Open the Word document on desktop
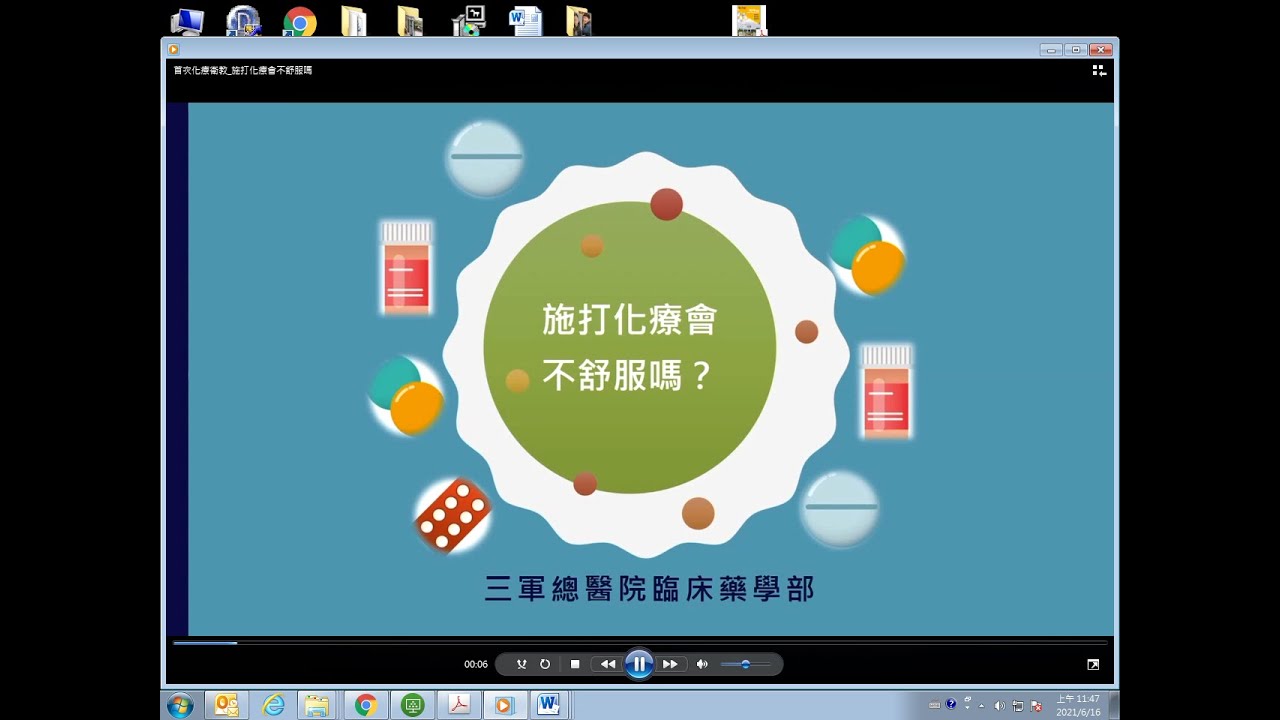 pos(525,21)
